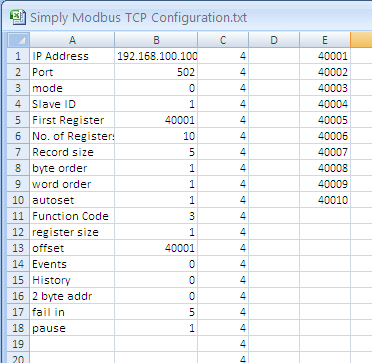Click cell containing 40009
Viewport: 372px width, 363px height.
325,184
